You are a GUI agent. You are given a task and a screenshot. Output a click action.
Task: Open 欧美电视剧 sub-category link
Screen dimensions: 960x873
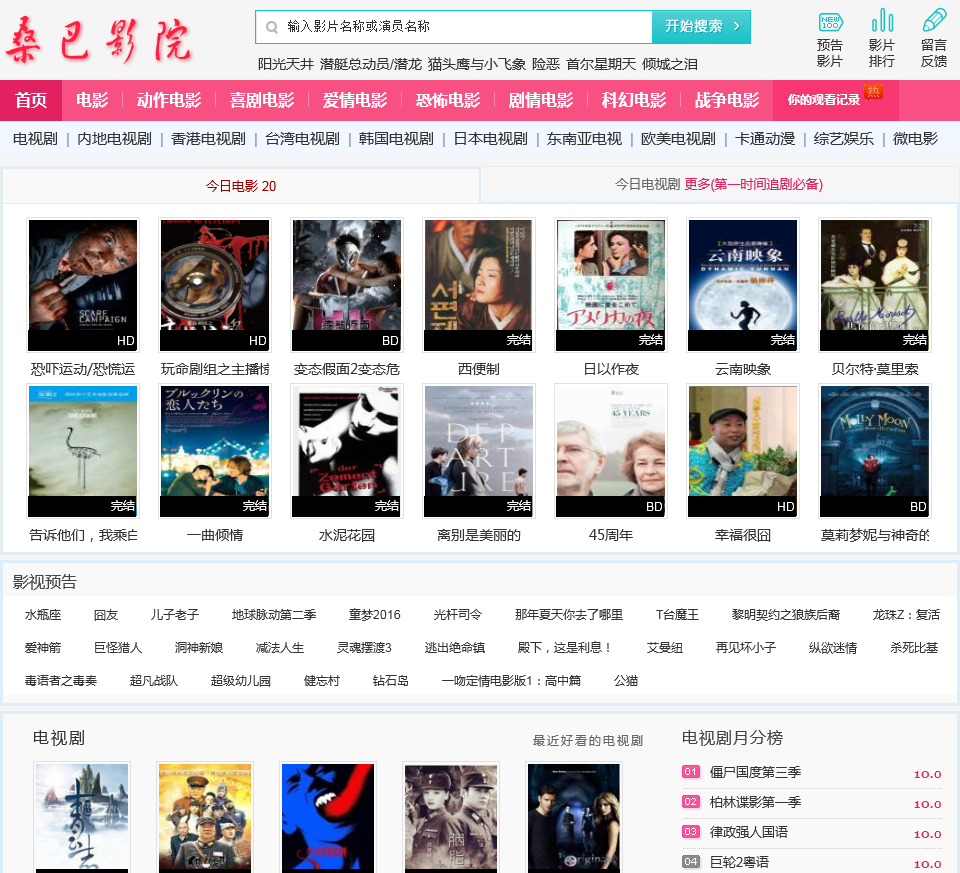coord(678,139)
